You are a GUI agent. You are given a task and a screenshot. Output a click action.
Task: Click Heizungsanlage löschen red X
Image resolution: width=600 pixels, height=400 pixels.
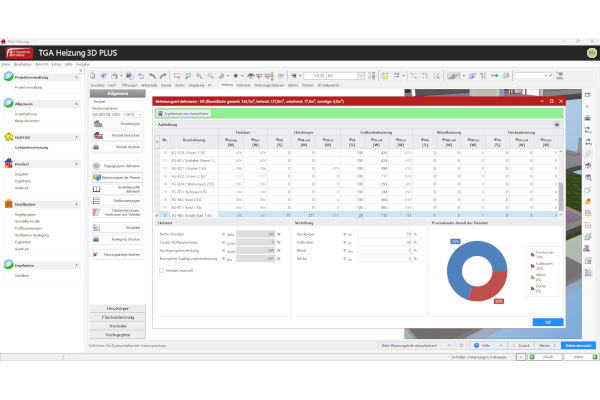click(x=96, y=255)
